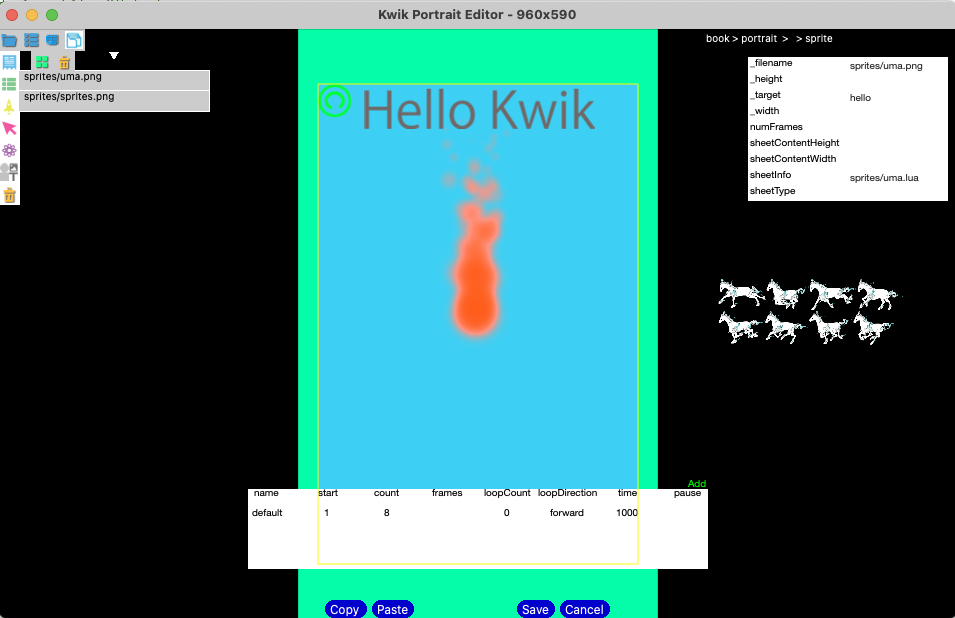Click the green Add link above the sequence table
The width and height of the screenshot is (955, 618).
[x=697, y=483]
